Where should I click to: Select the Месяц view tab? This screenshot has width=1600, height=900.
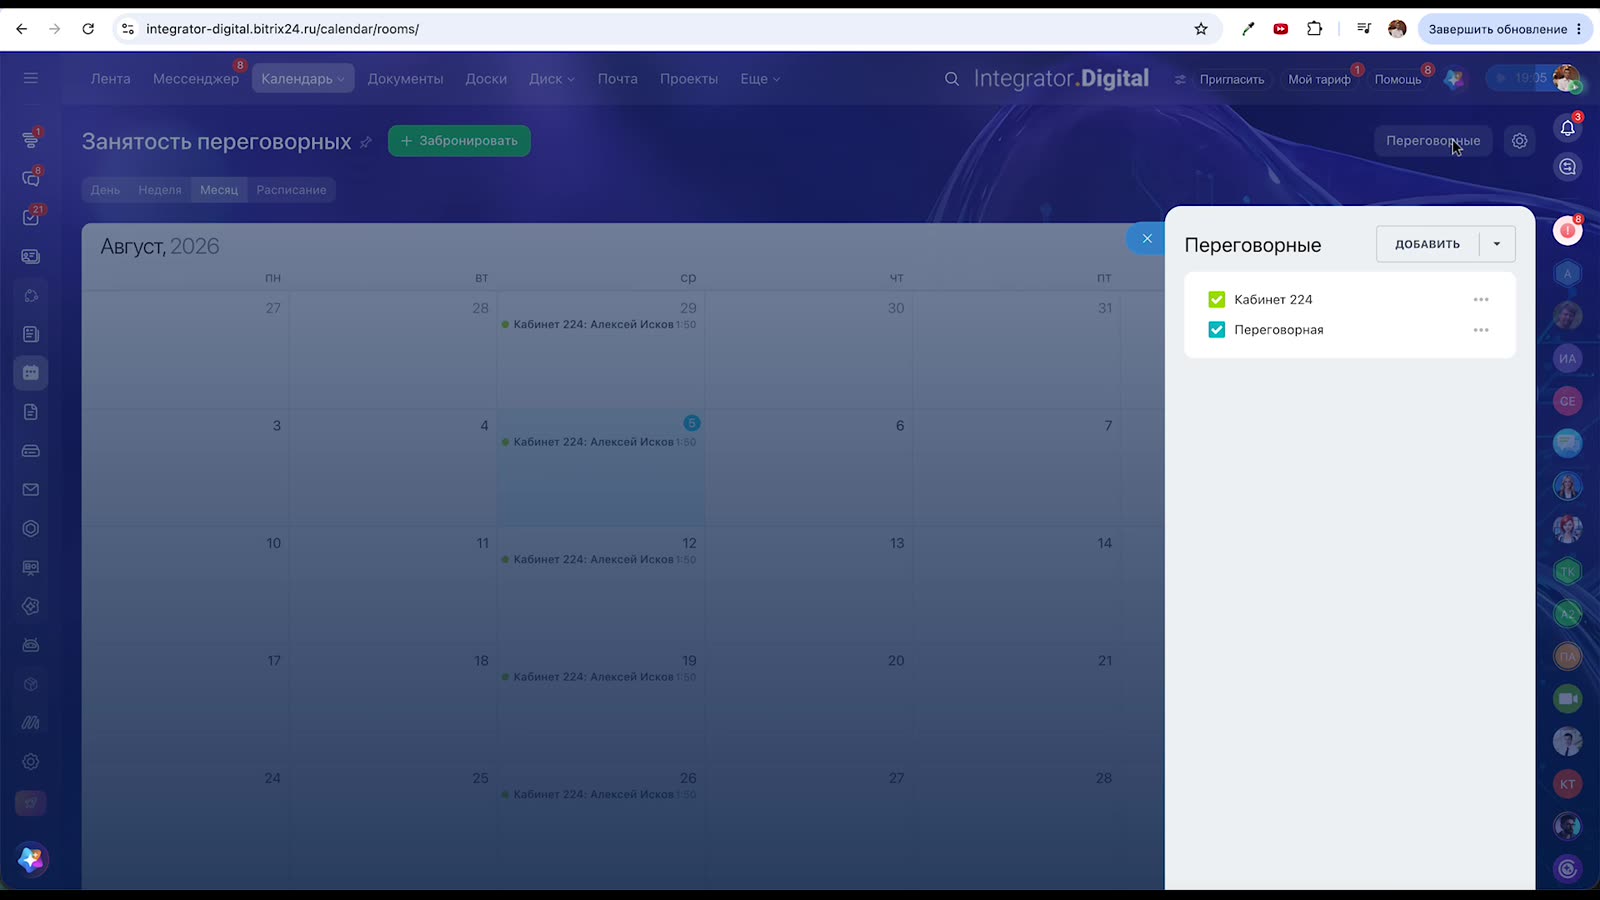tap(219, 190)
